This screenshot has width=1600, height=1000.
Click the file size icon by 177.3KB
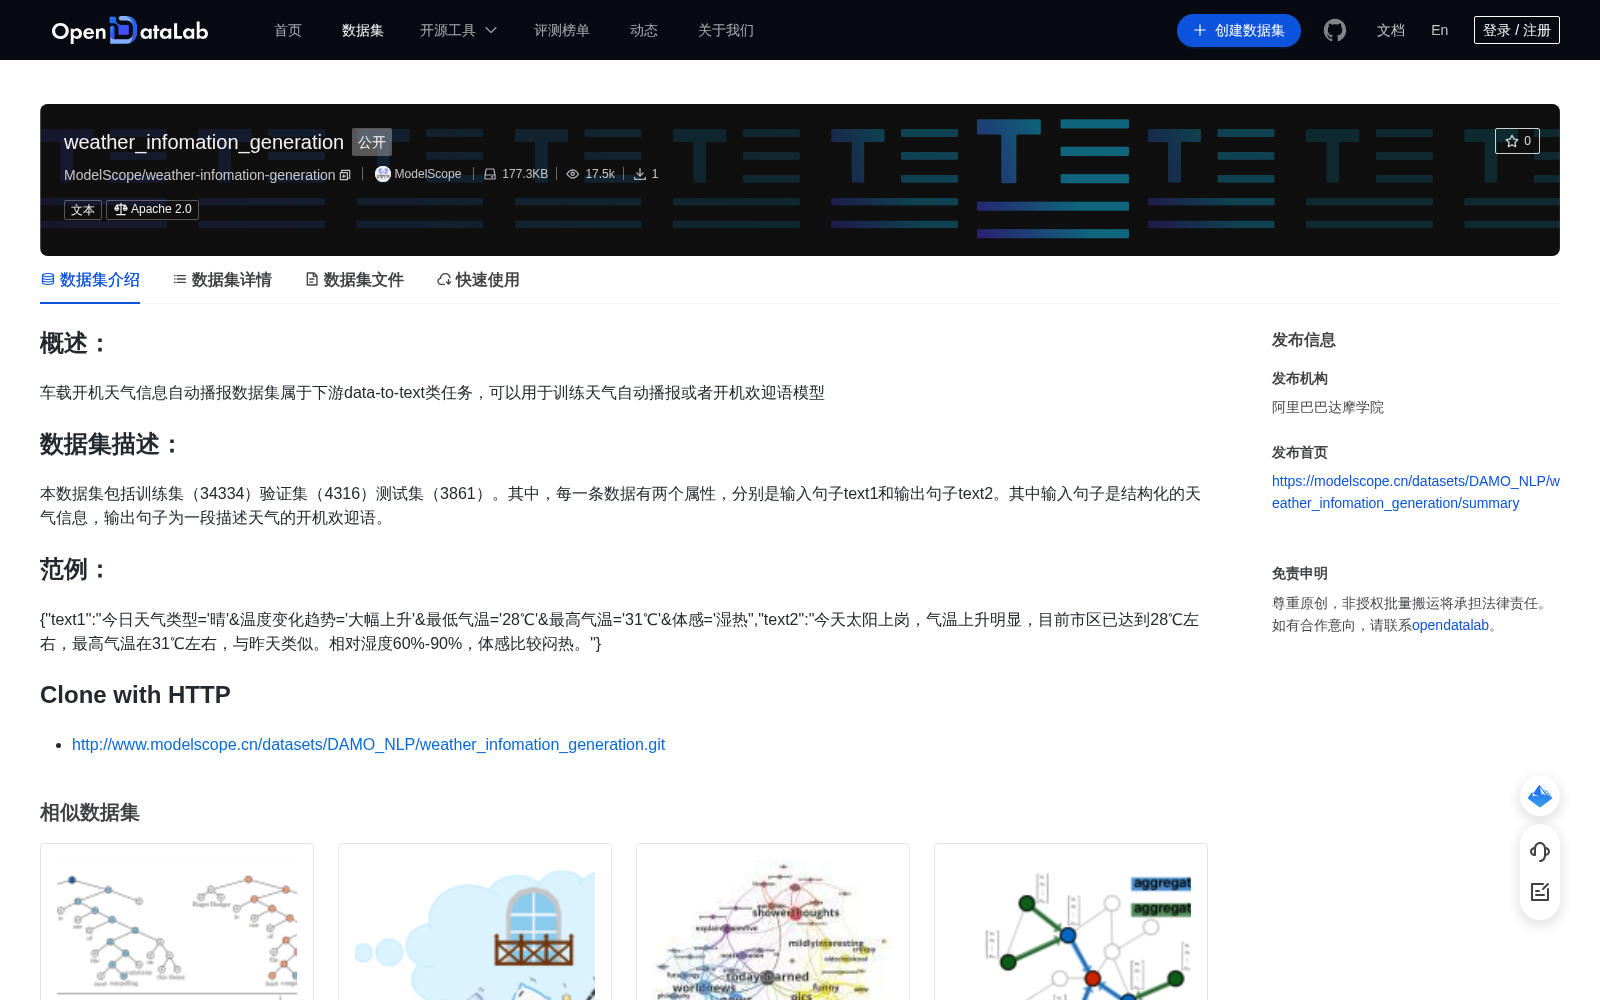click(490, 174)
